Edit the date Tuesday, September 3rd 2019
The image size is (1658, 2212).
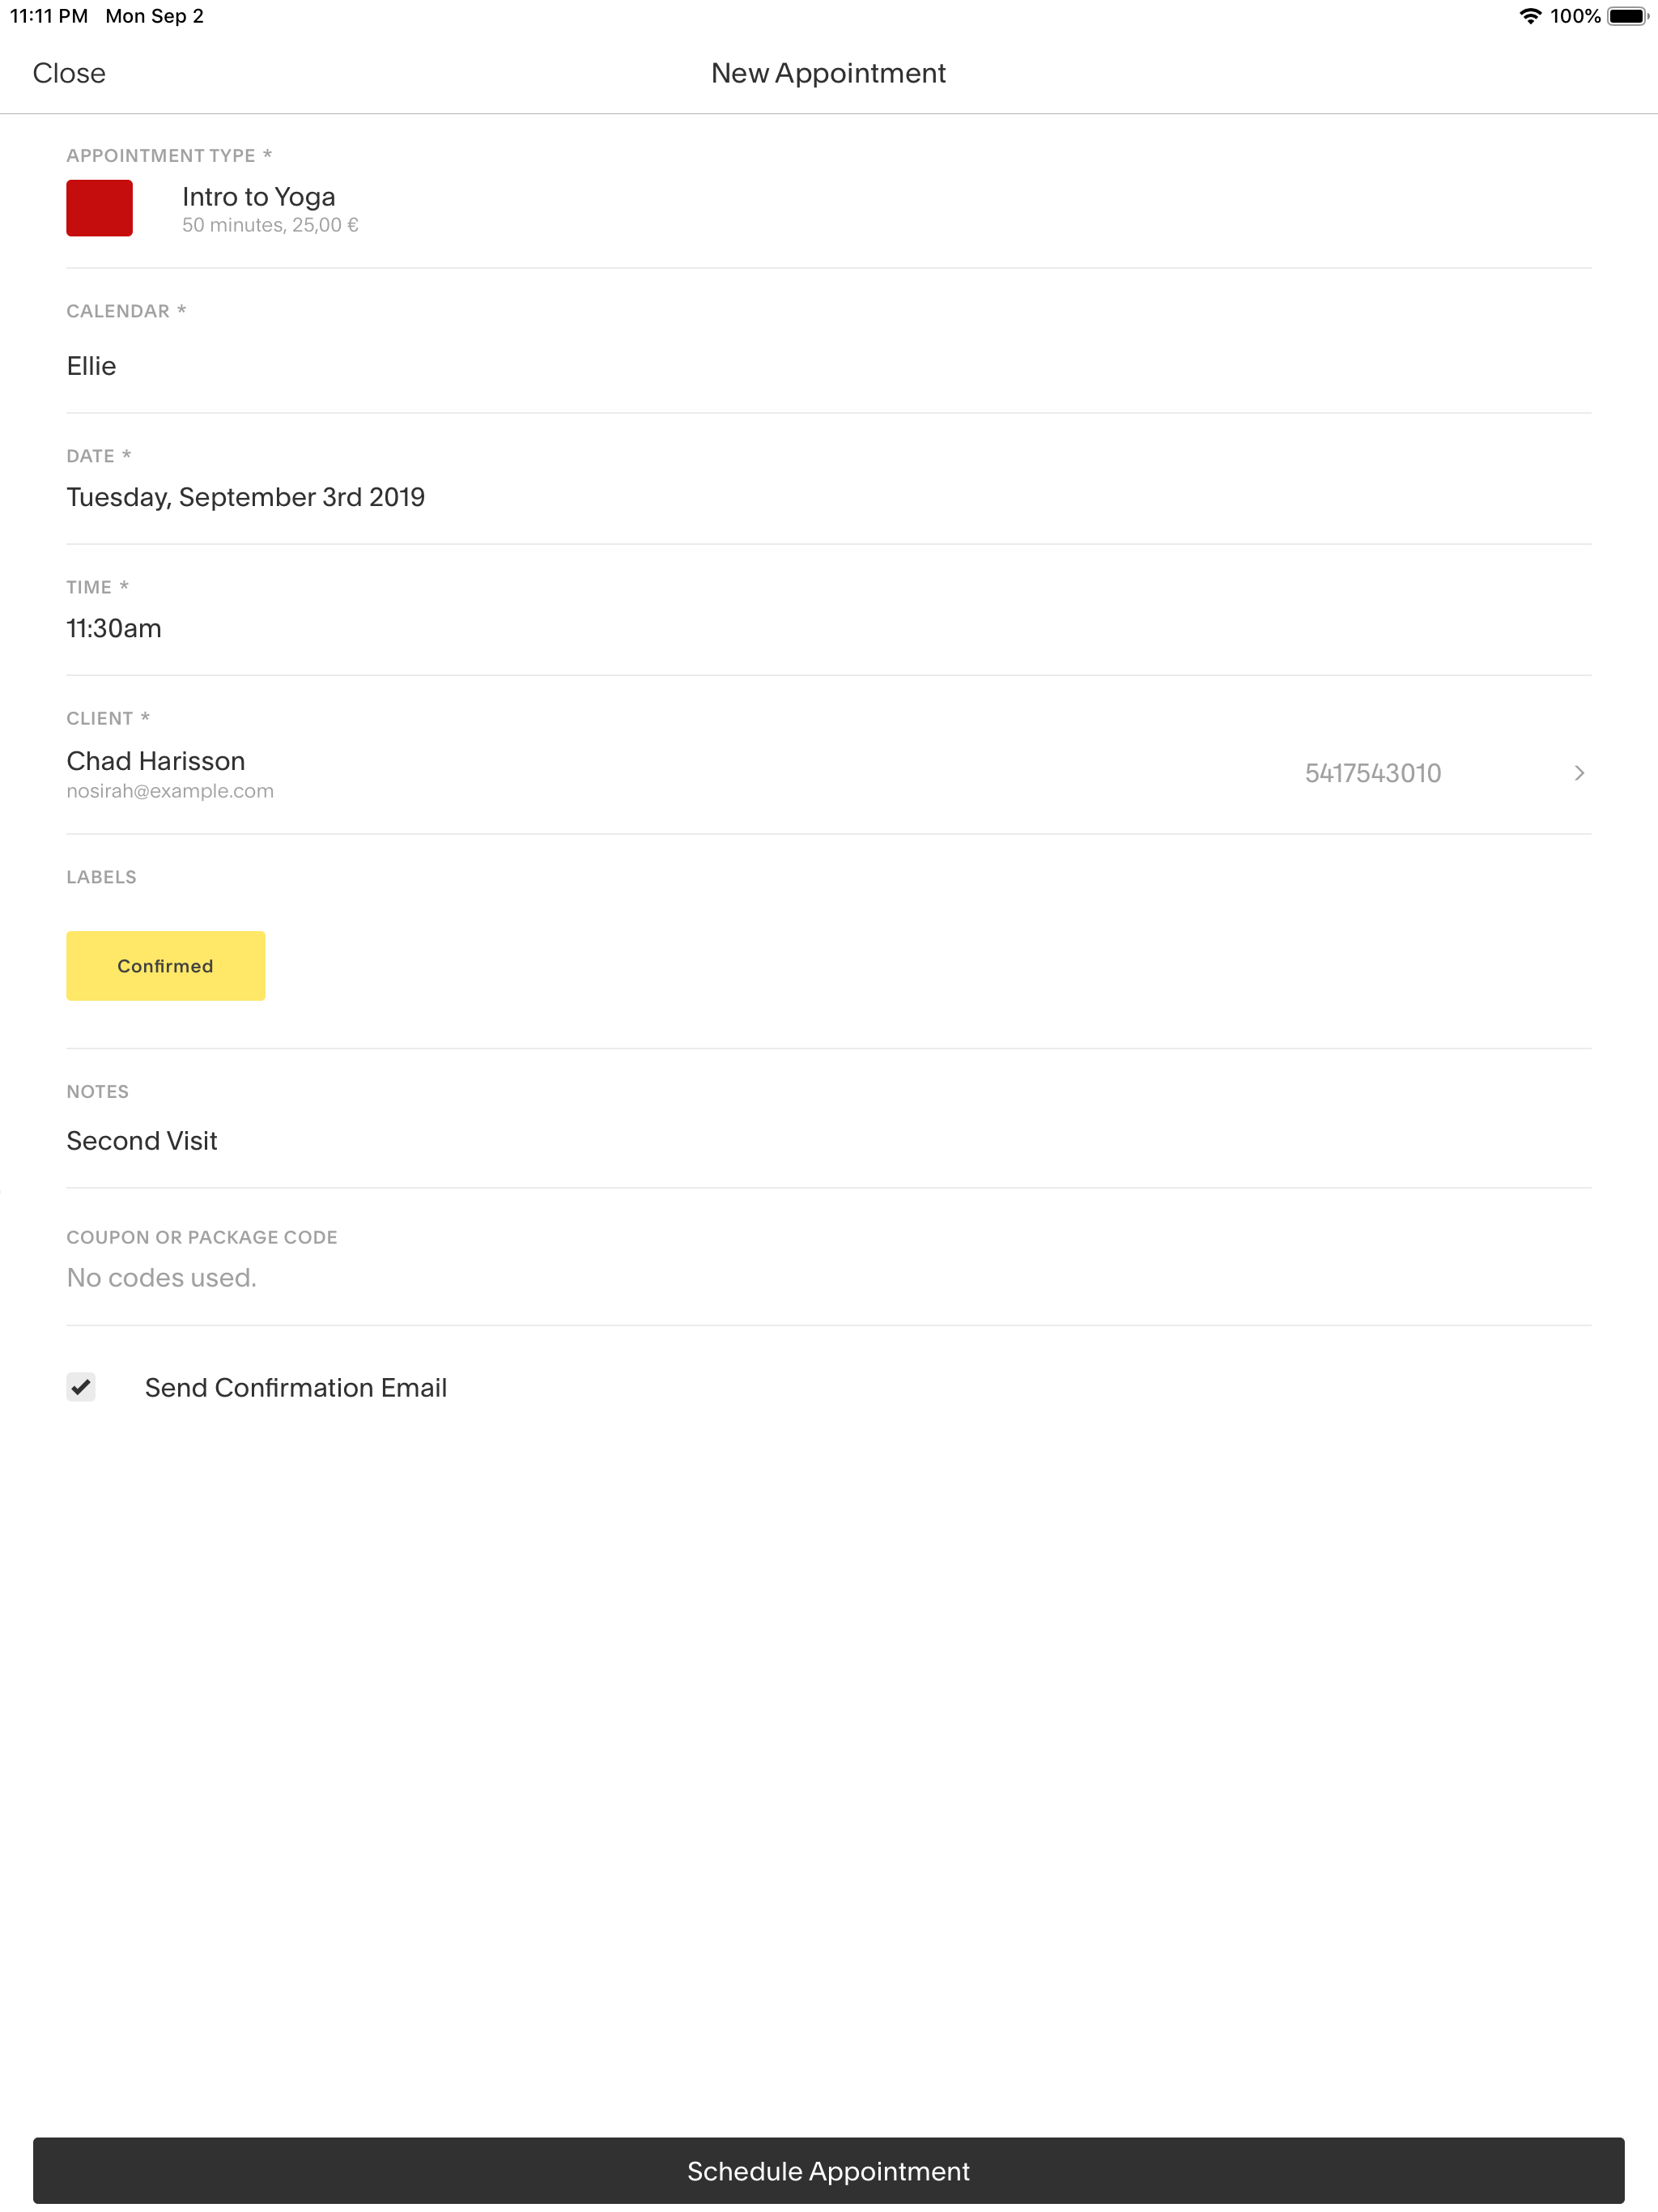click(245, 497)
